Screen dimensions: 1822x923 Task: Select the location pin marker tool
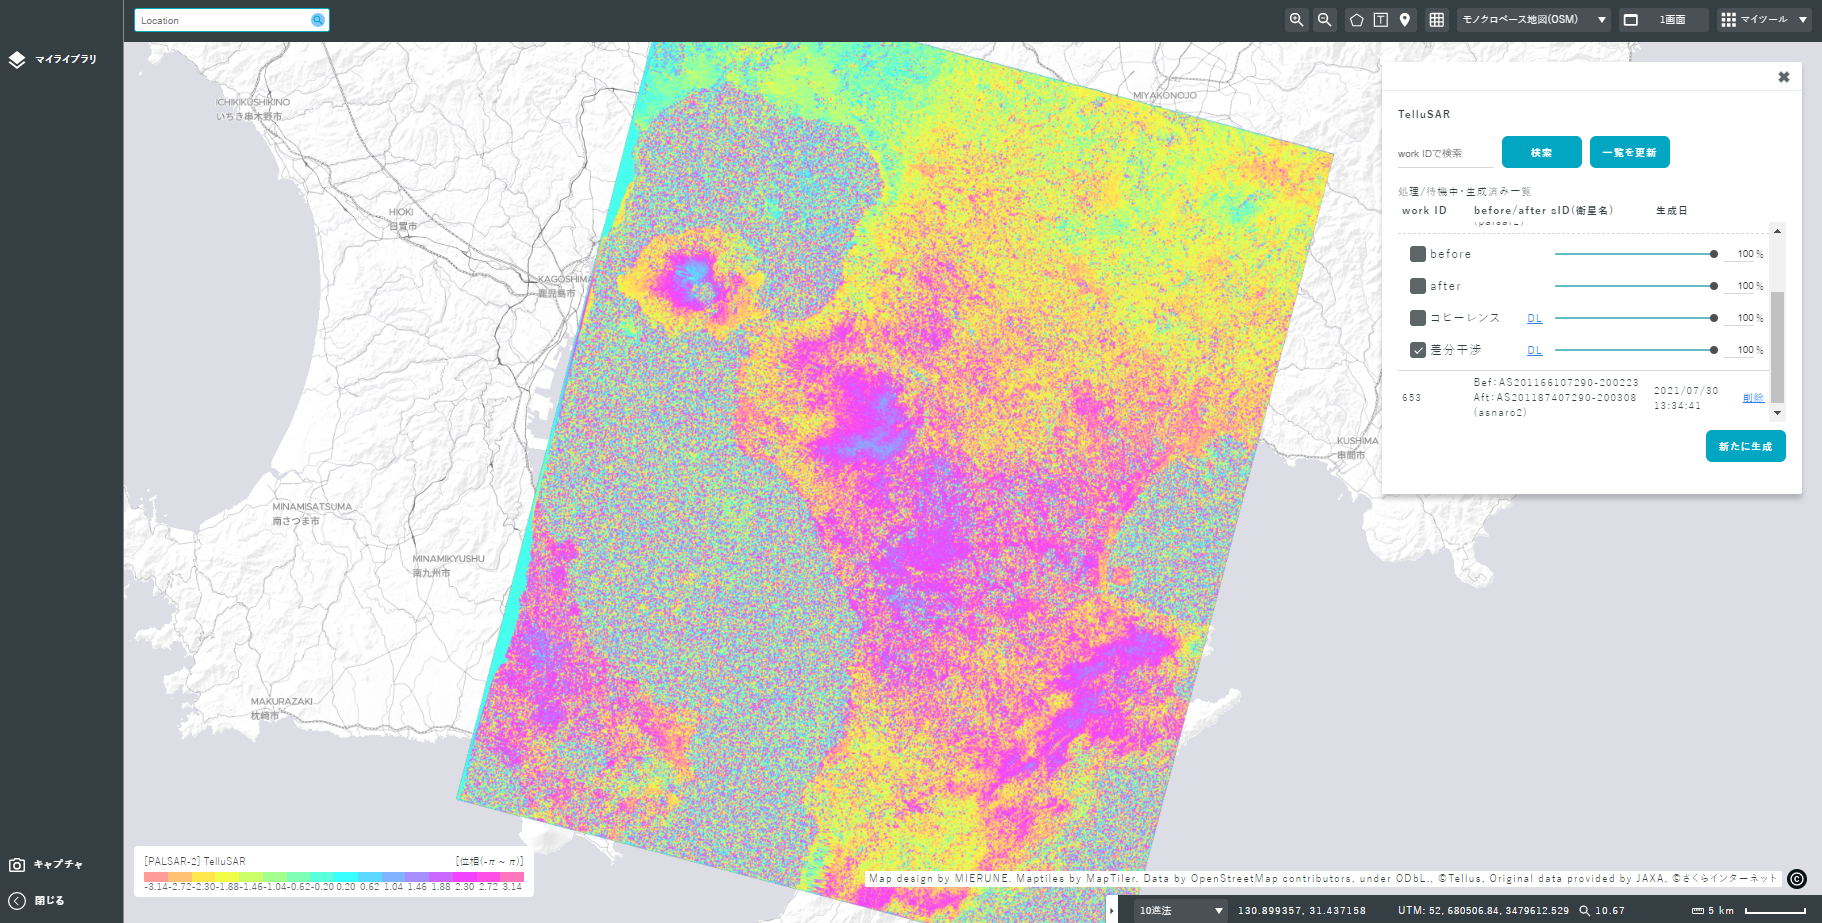point(1405,20)
